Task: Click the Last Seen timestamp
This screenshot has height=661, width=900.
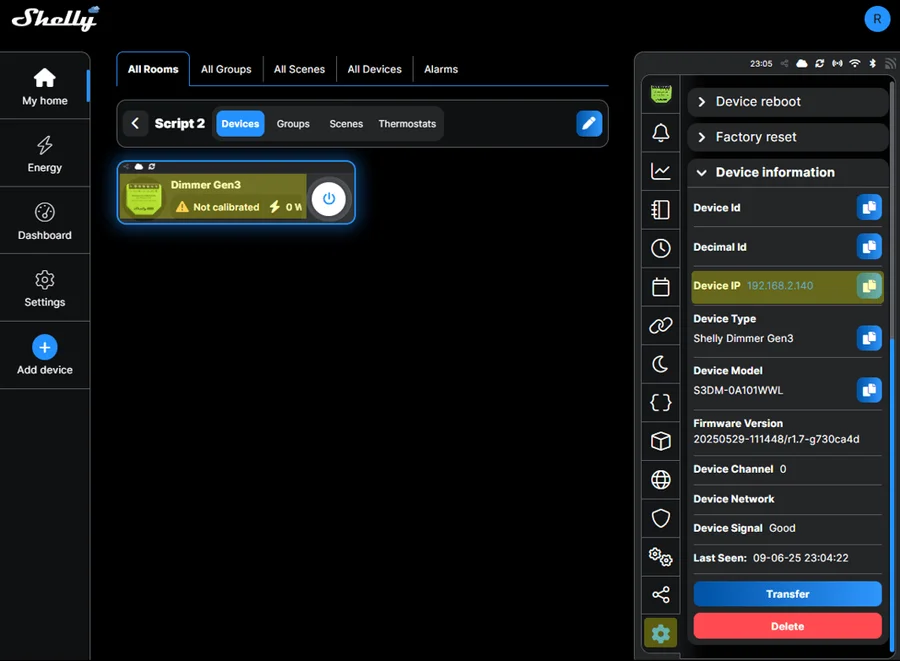Action: (800, 558)
